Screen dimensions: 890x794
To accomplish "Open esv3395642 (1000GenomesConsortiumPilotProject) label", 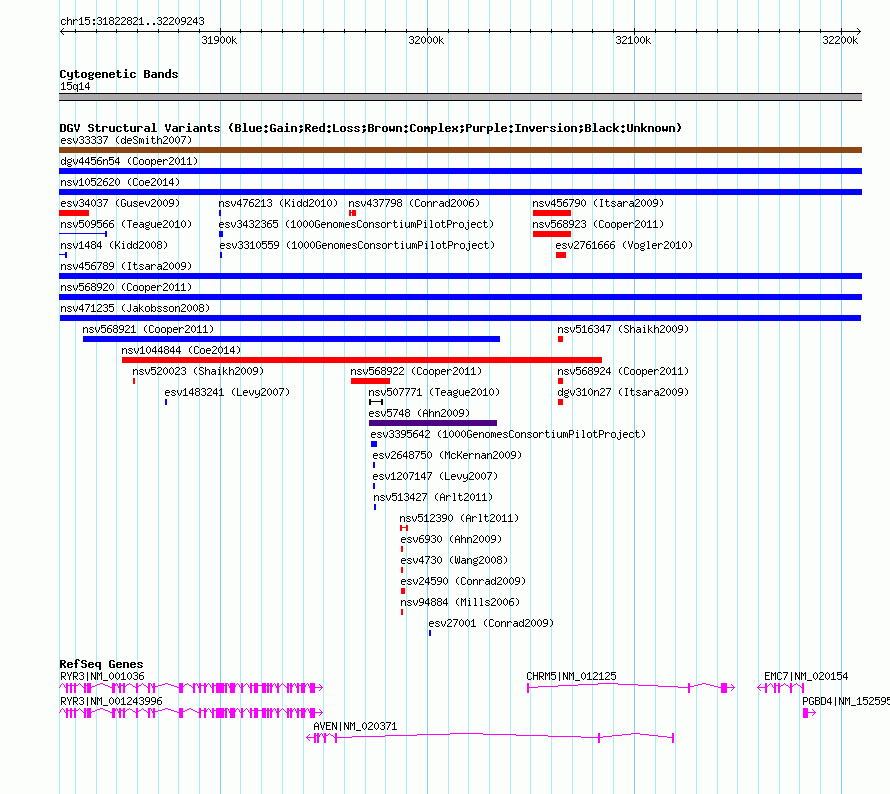I will pos(508,434).
